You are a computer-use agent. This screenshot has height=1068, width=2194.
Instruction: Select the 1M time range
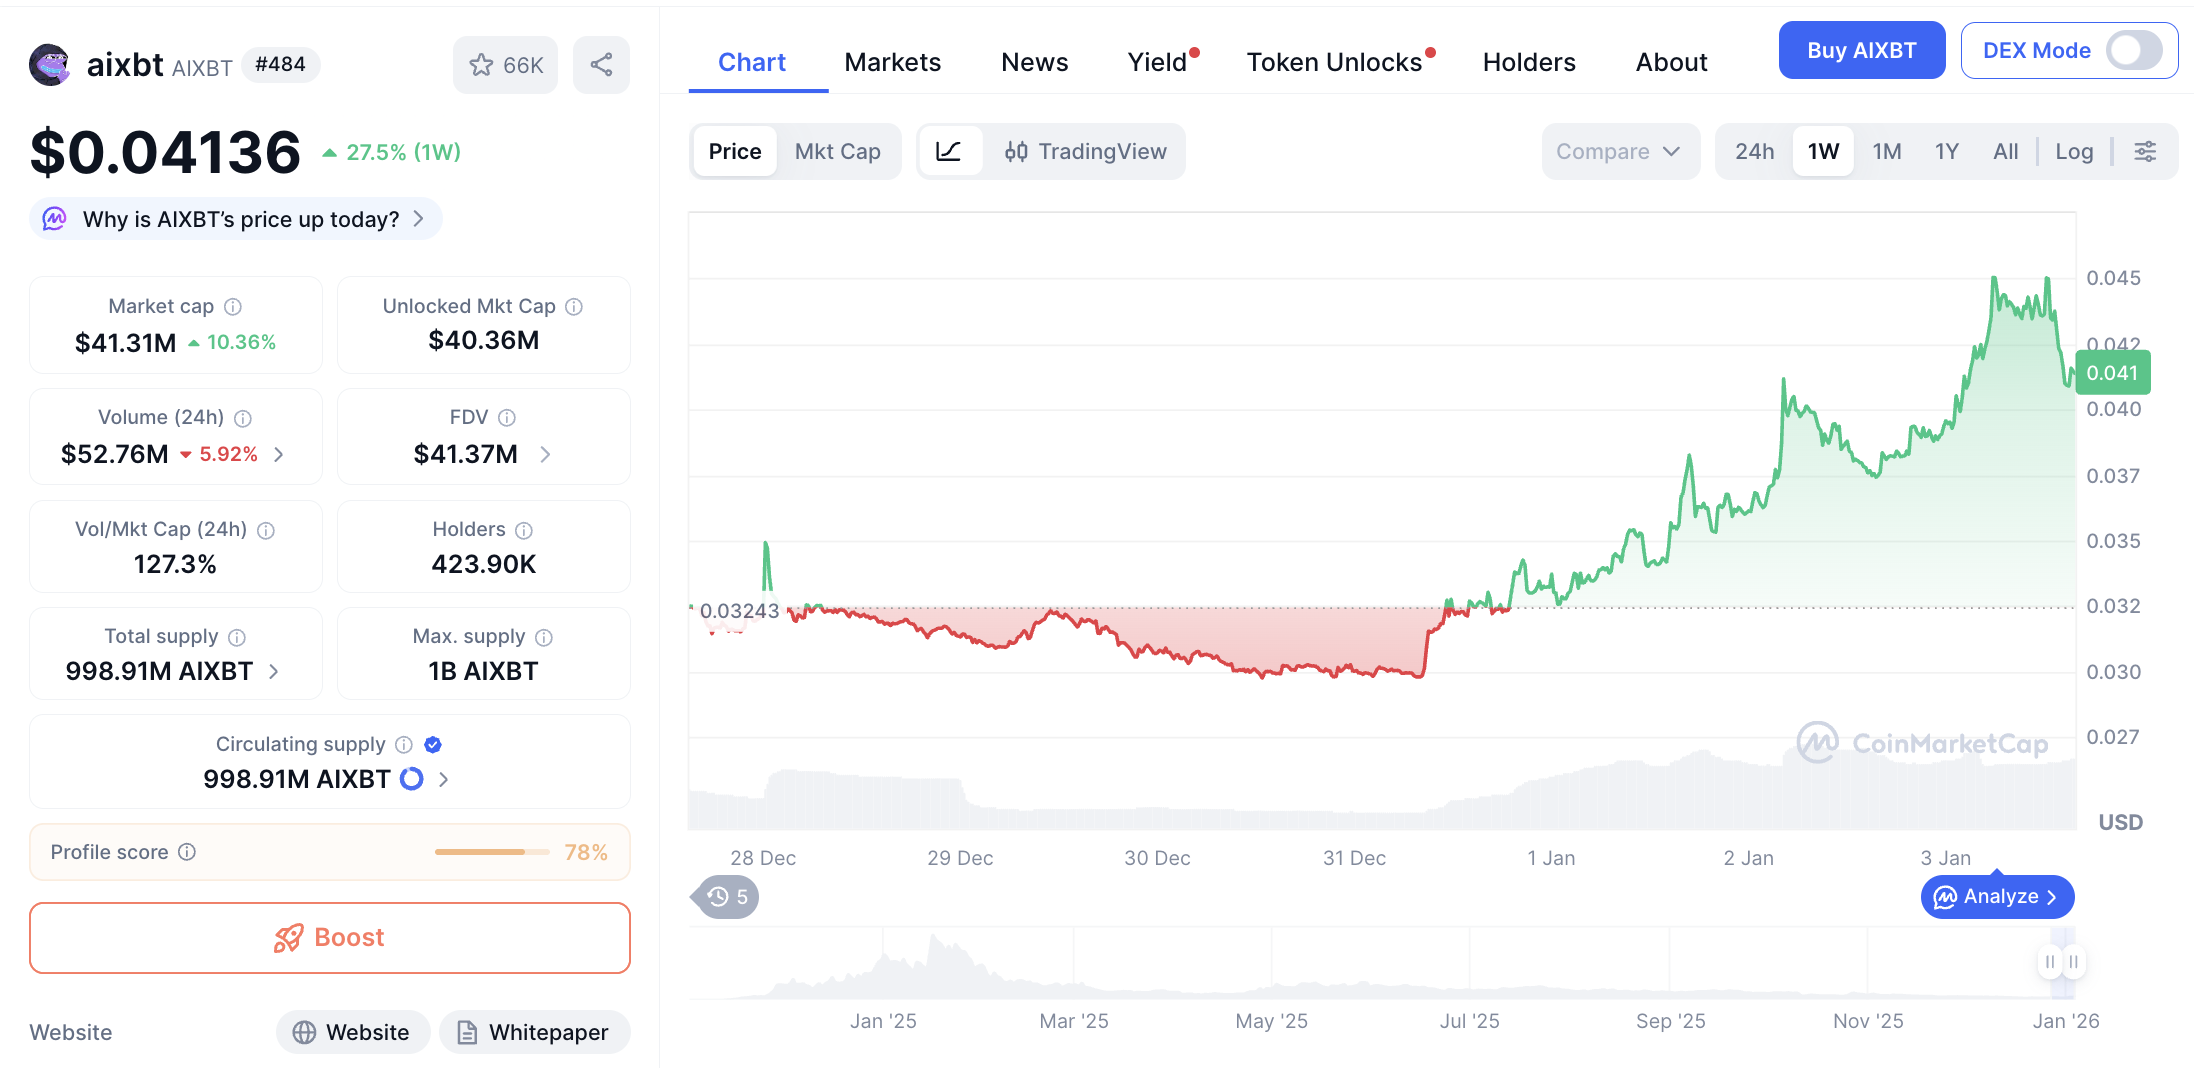(x=1886, y=151)
